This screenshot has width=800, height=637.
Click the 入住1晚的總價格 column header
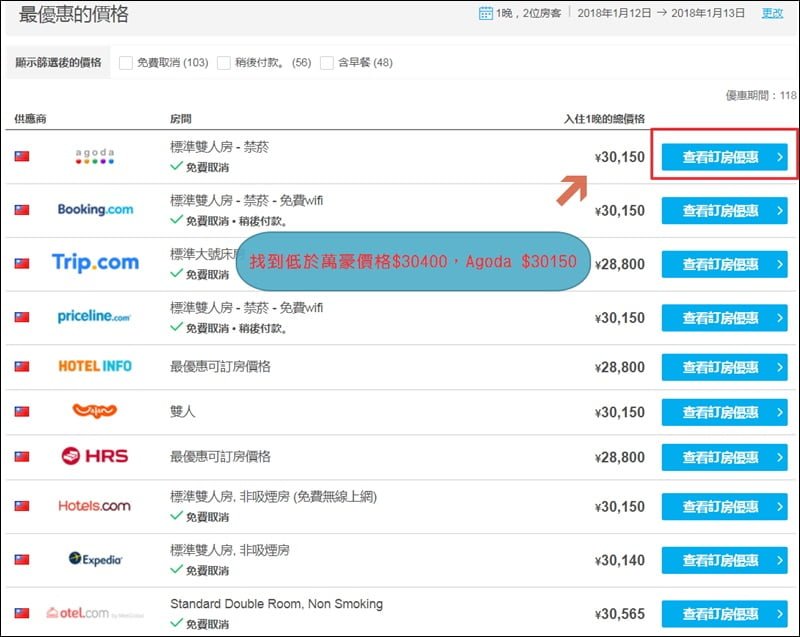coord(604,119)
